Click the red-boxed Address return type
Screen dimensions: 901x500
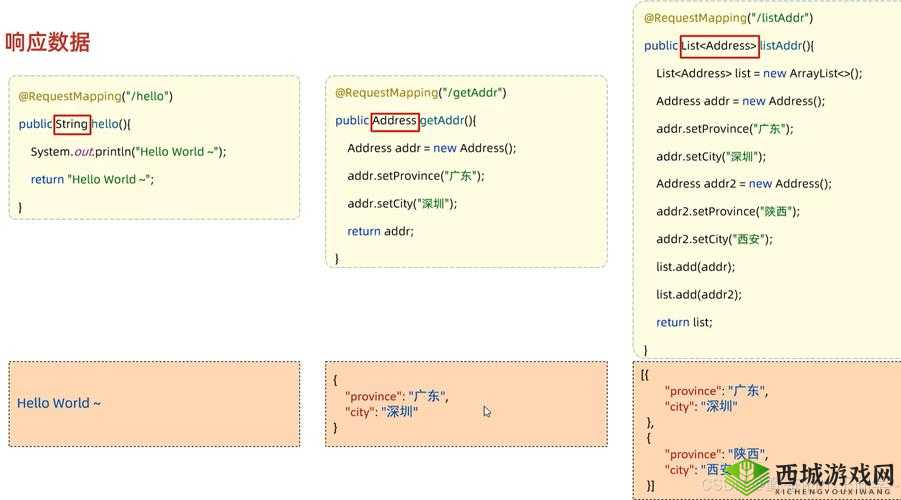pos(394,121)
